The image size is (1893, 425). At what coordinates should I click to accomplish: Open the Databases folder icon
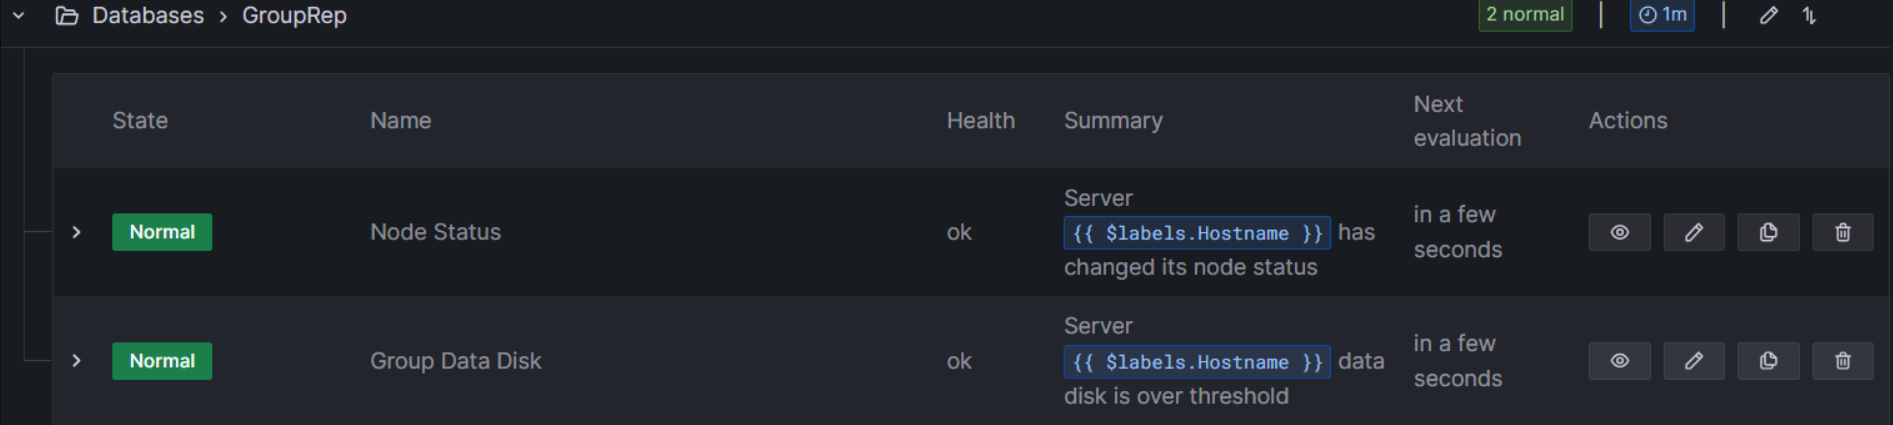pos(67,16)
